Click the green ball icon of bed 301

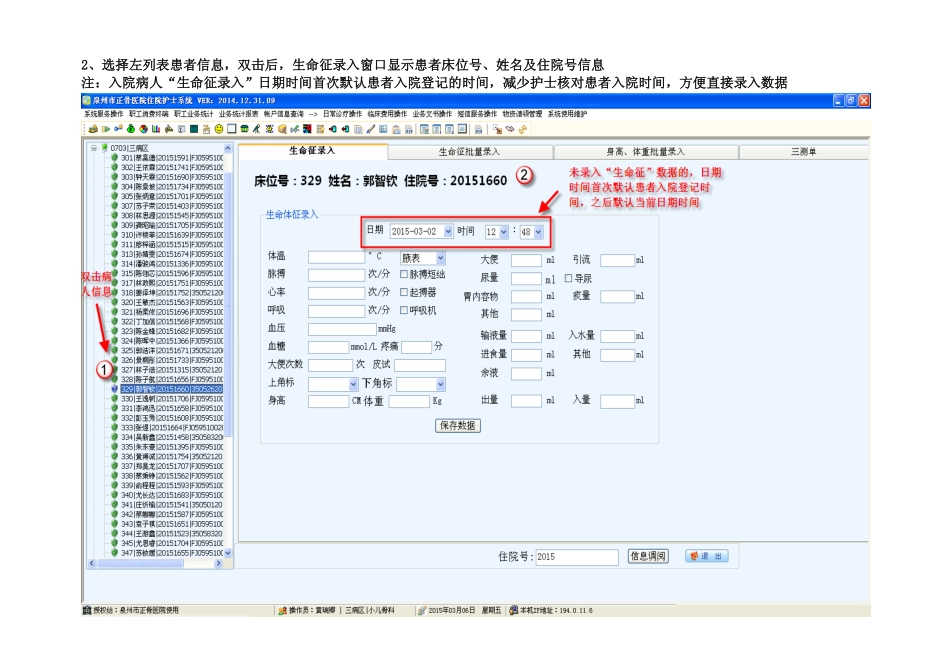pos(114,158)
